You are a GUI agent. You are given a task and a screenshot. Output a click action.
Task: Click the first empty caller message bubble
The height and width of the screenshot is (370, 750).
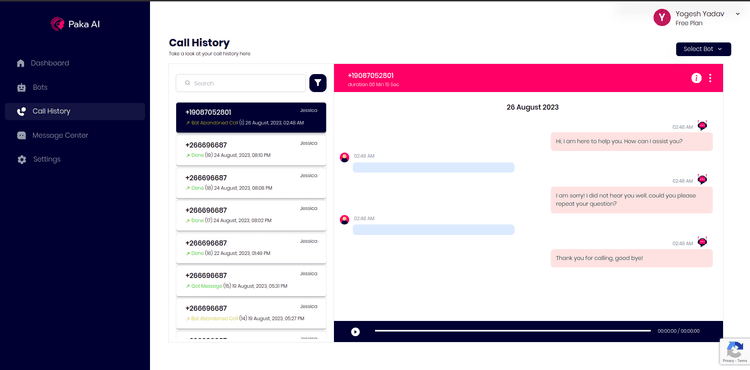coord(433,167)
